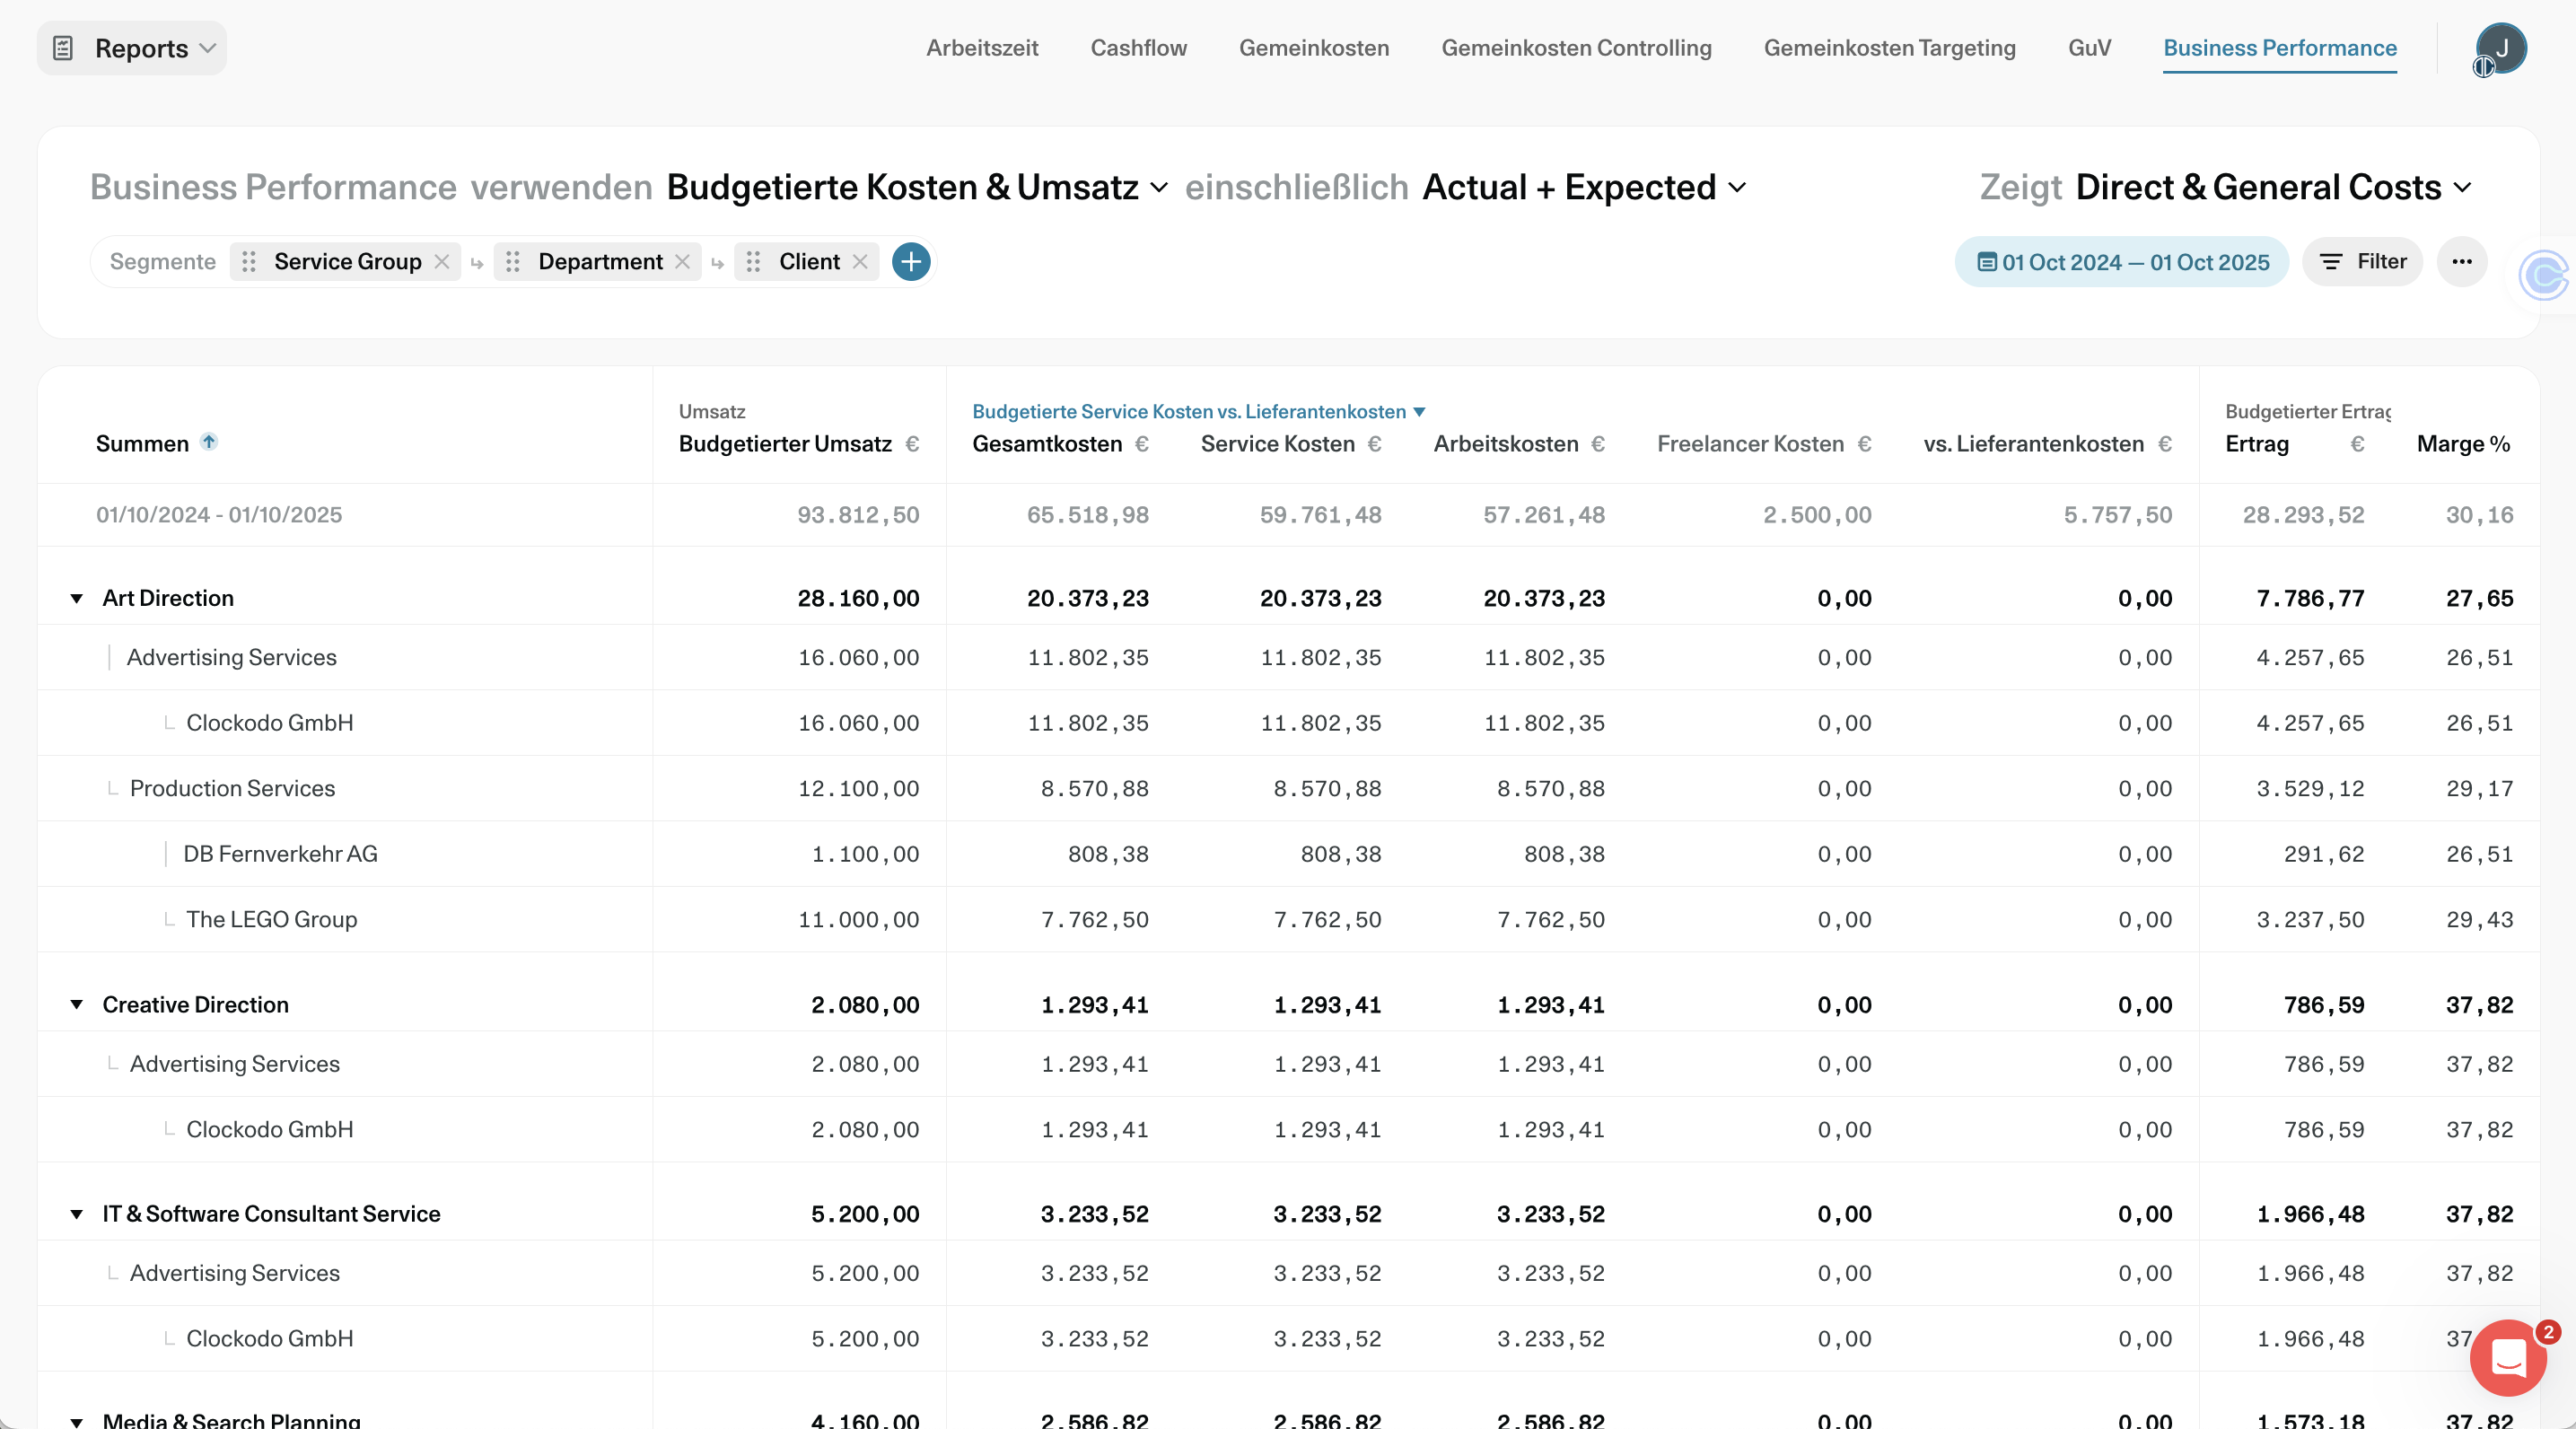Remove the Service Group segment with X
2576x1429 pixels.
click(x=442, y=262)
